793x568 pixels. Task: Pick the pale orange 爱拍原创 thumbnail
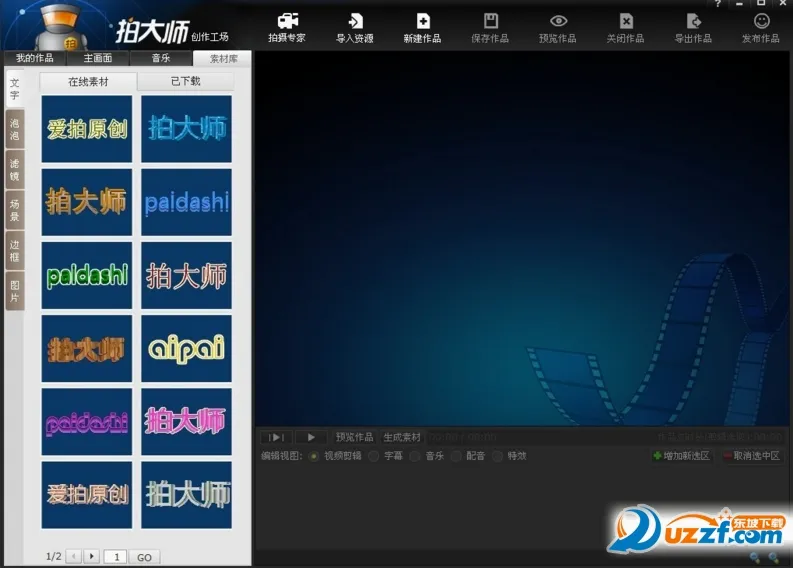86,495
